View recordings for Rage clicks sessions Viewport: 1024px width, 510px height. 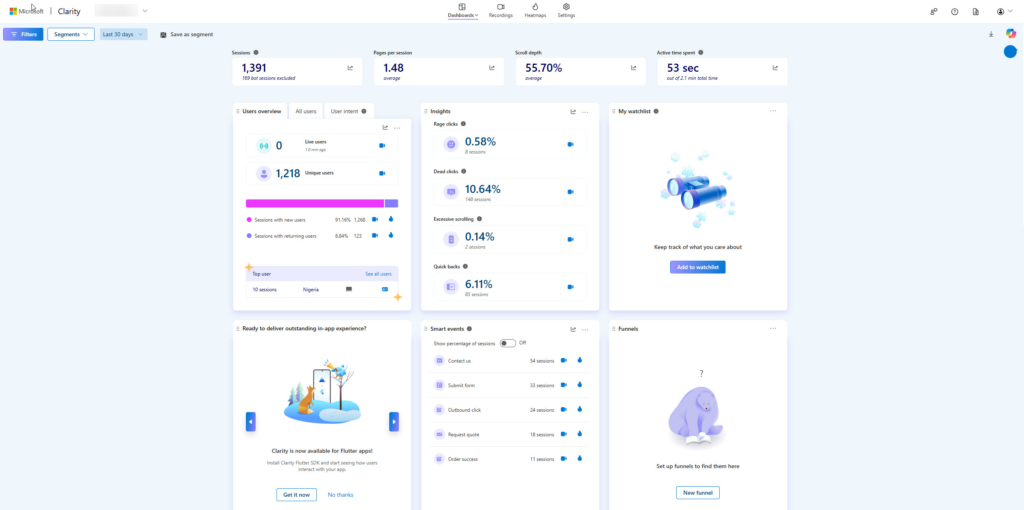pyautogui.click(x=570, y=144)
